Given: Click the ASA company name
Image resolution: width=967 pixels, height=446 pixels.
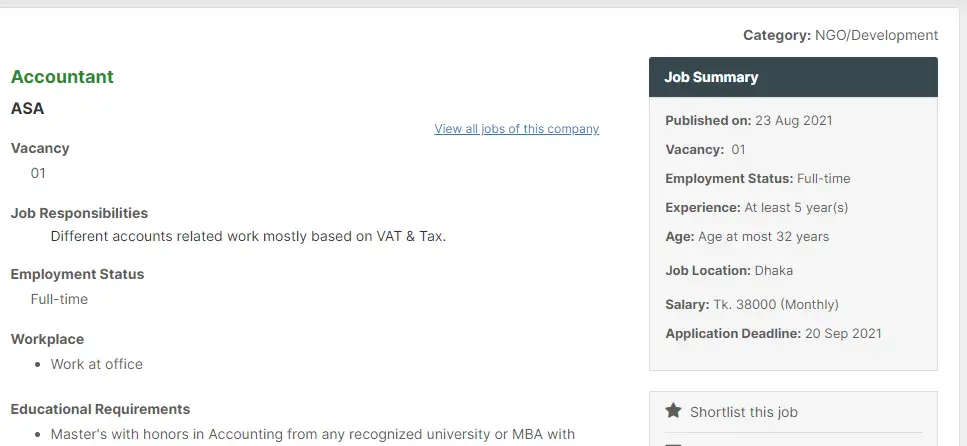Looking at the screenshot, I should 27,109.
